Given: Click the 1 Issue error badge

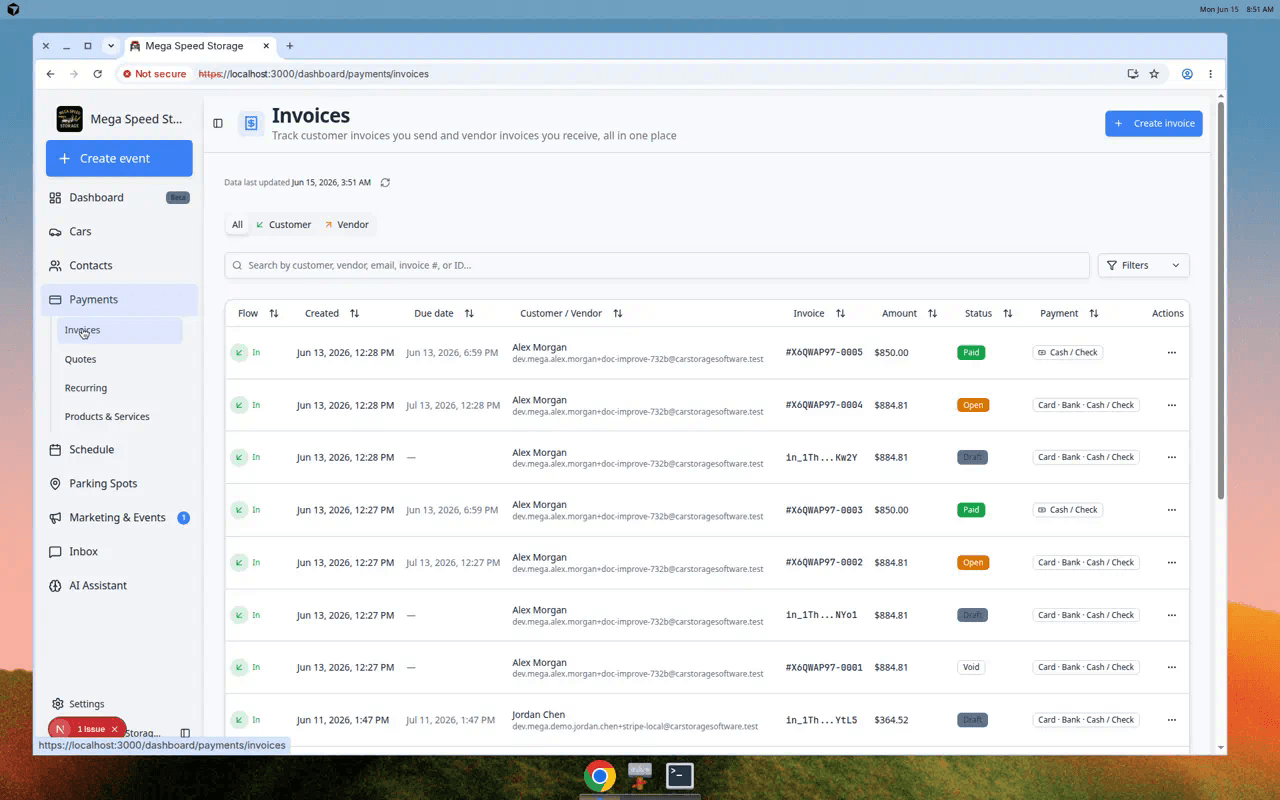Looking at the screenshot, I should (x=90, y=730).
